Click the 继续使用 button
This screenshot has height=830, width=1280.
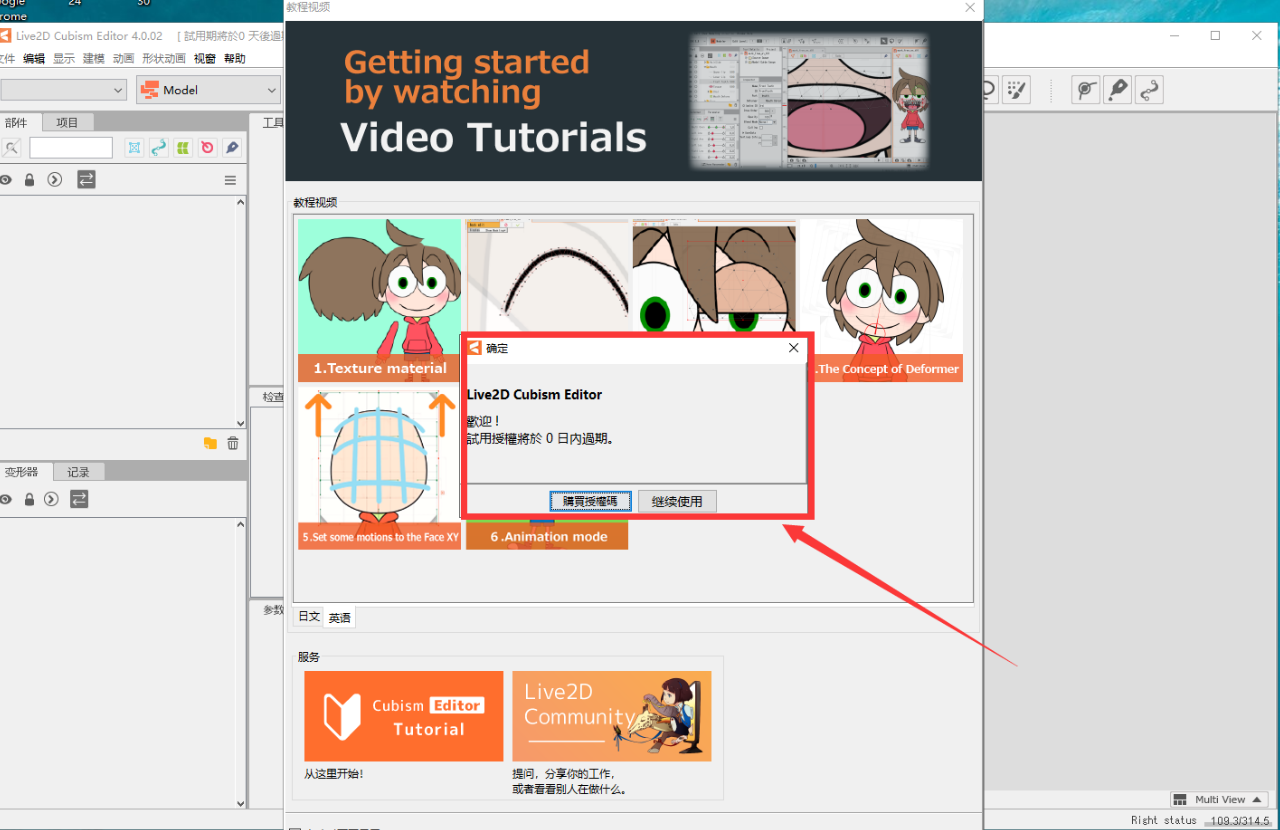click(677, 501)
